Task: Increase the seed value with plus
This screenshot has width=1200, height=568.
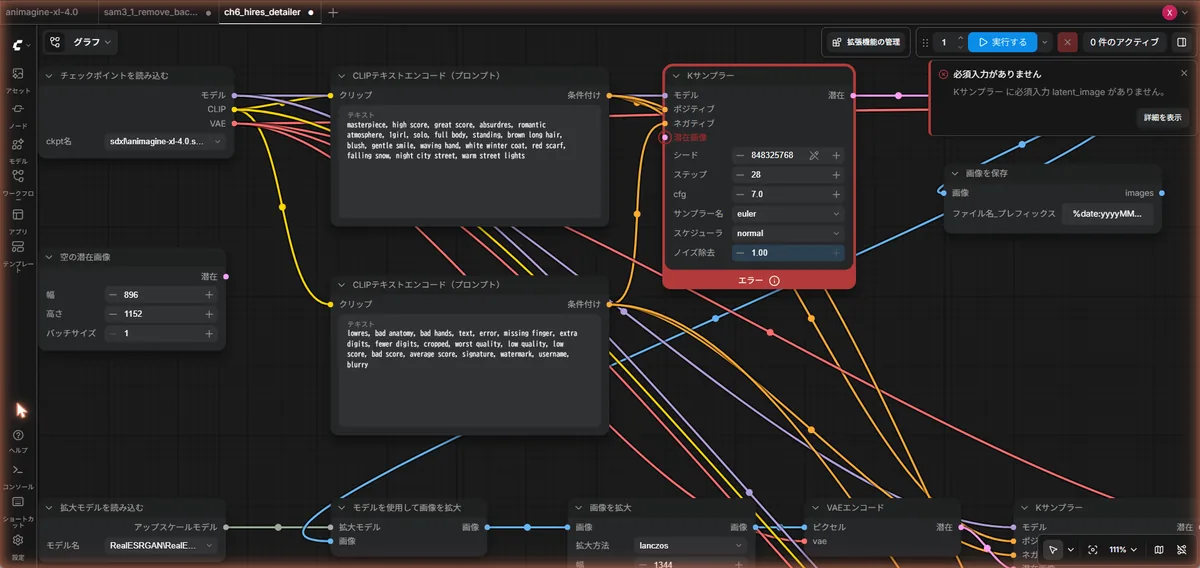Action: [836, 155]
